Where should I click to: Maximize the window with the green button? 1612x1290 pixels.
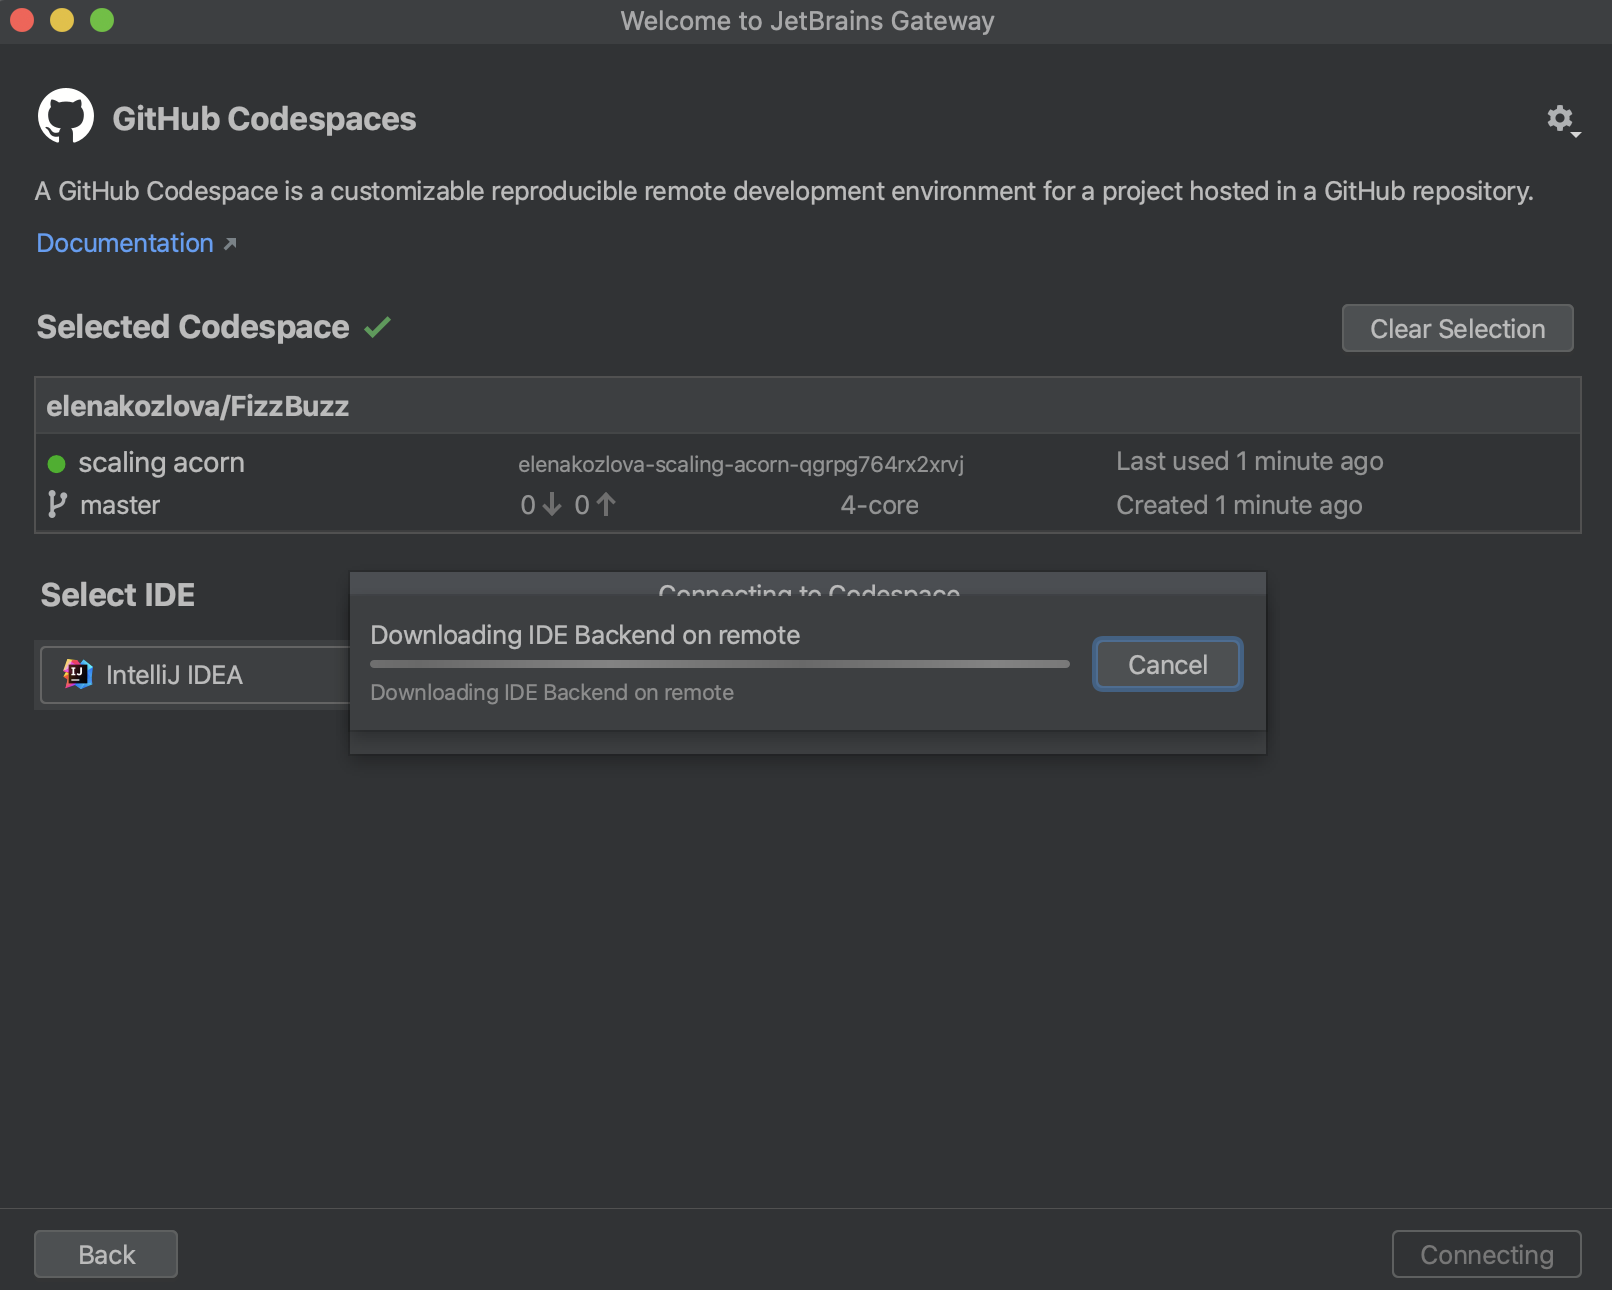coord(102,20)
